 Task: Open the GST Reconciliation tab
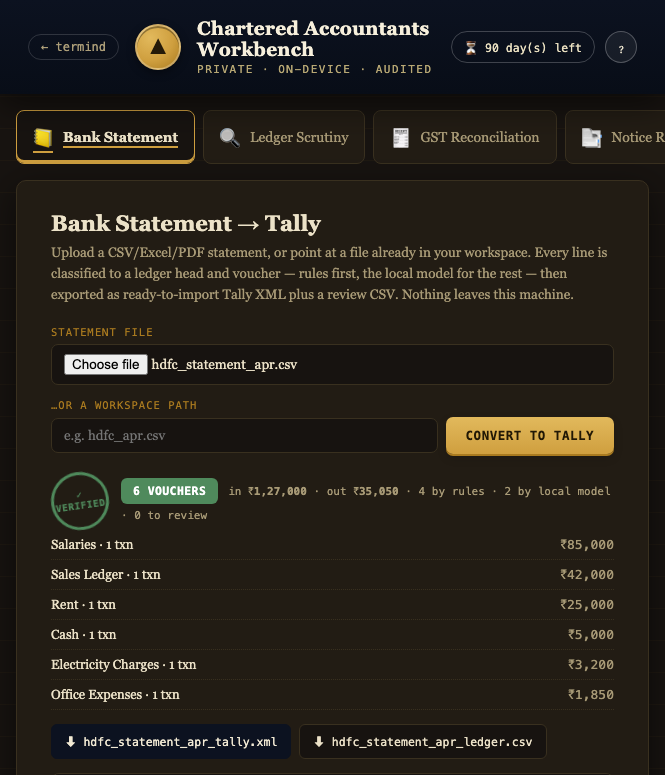pyautogui.click(x=465, y=137)
